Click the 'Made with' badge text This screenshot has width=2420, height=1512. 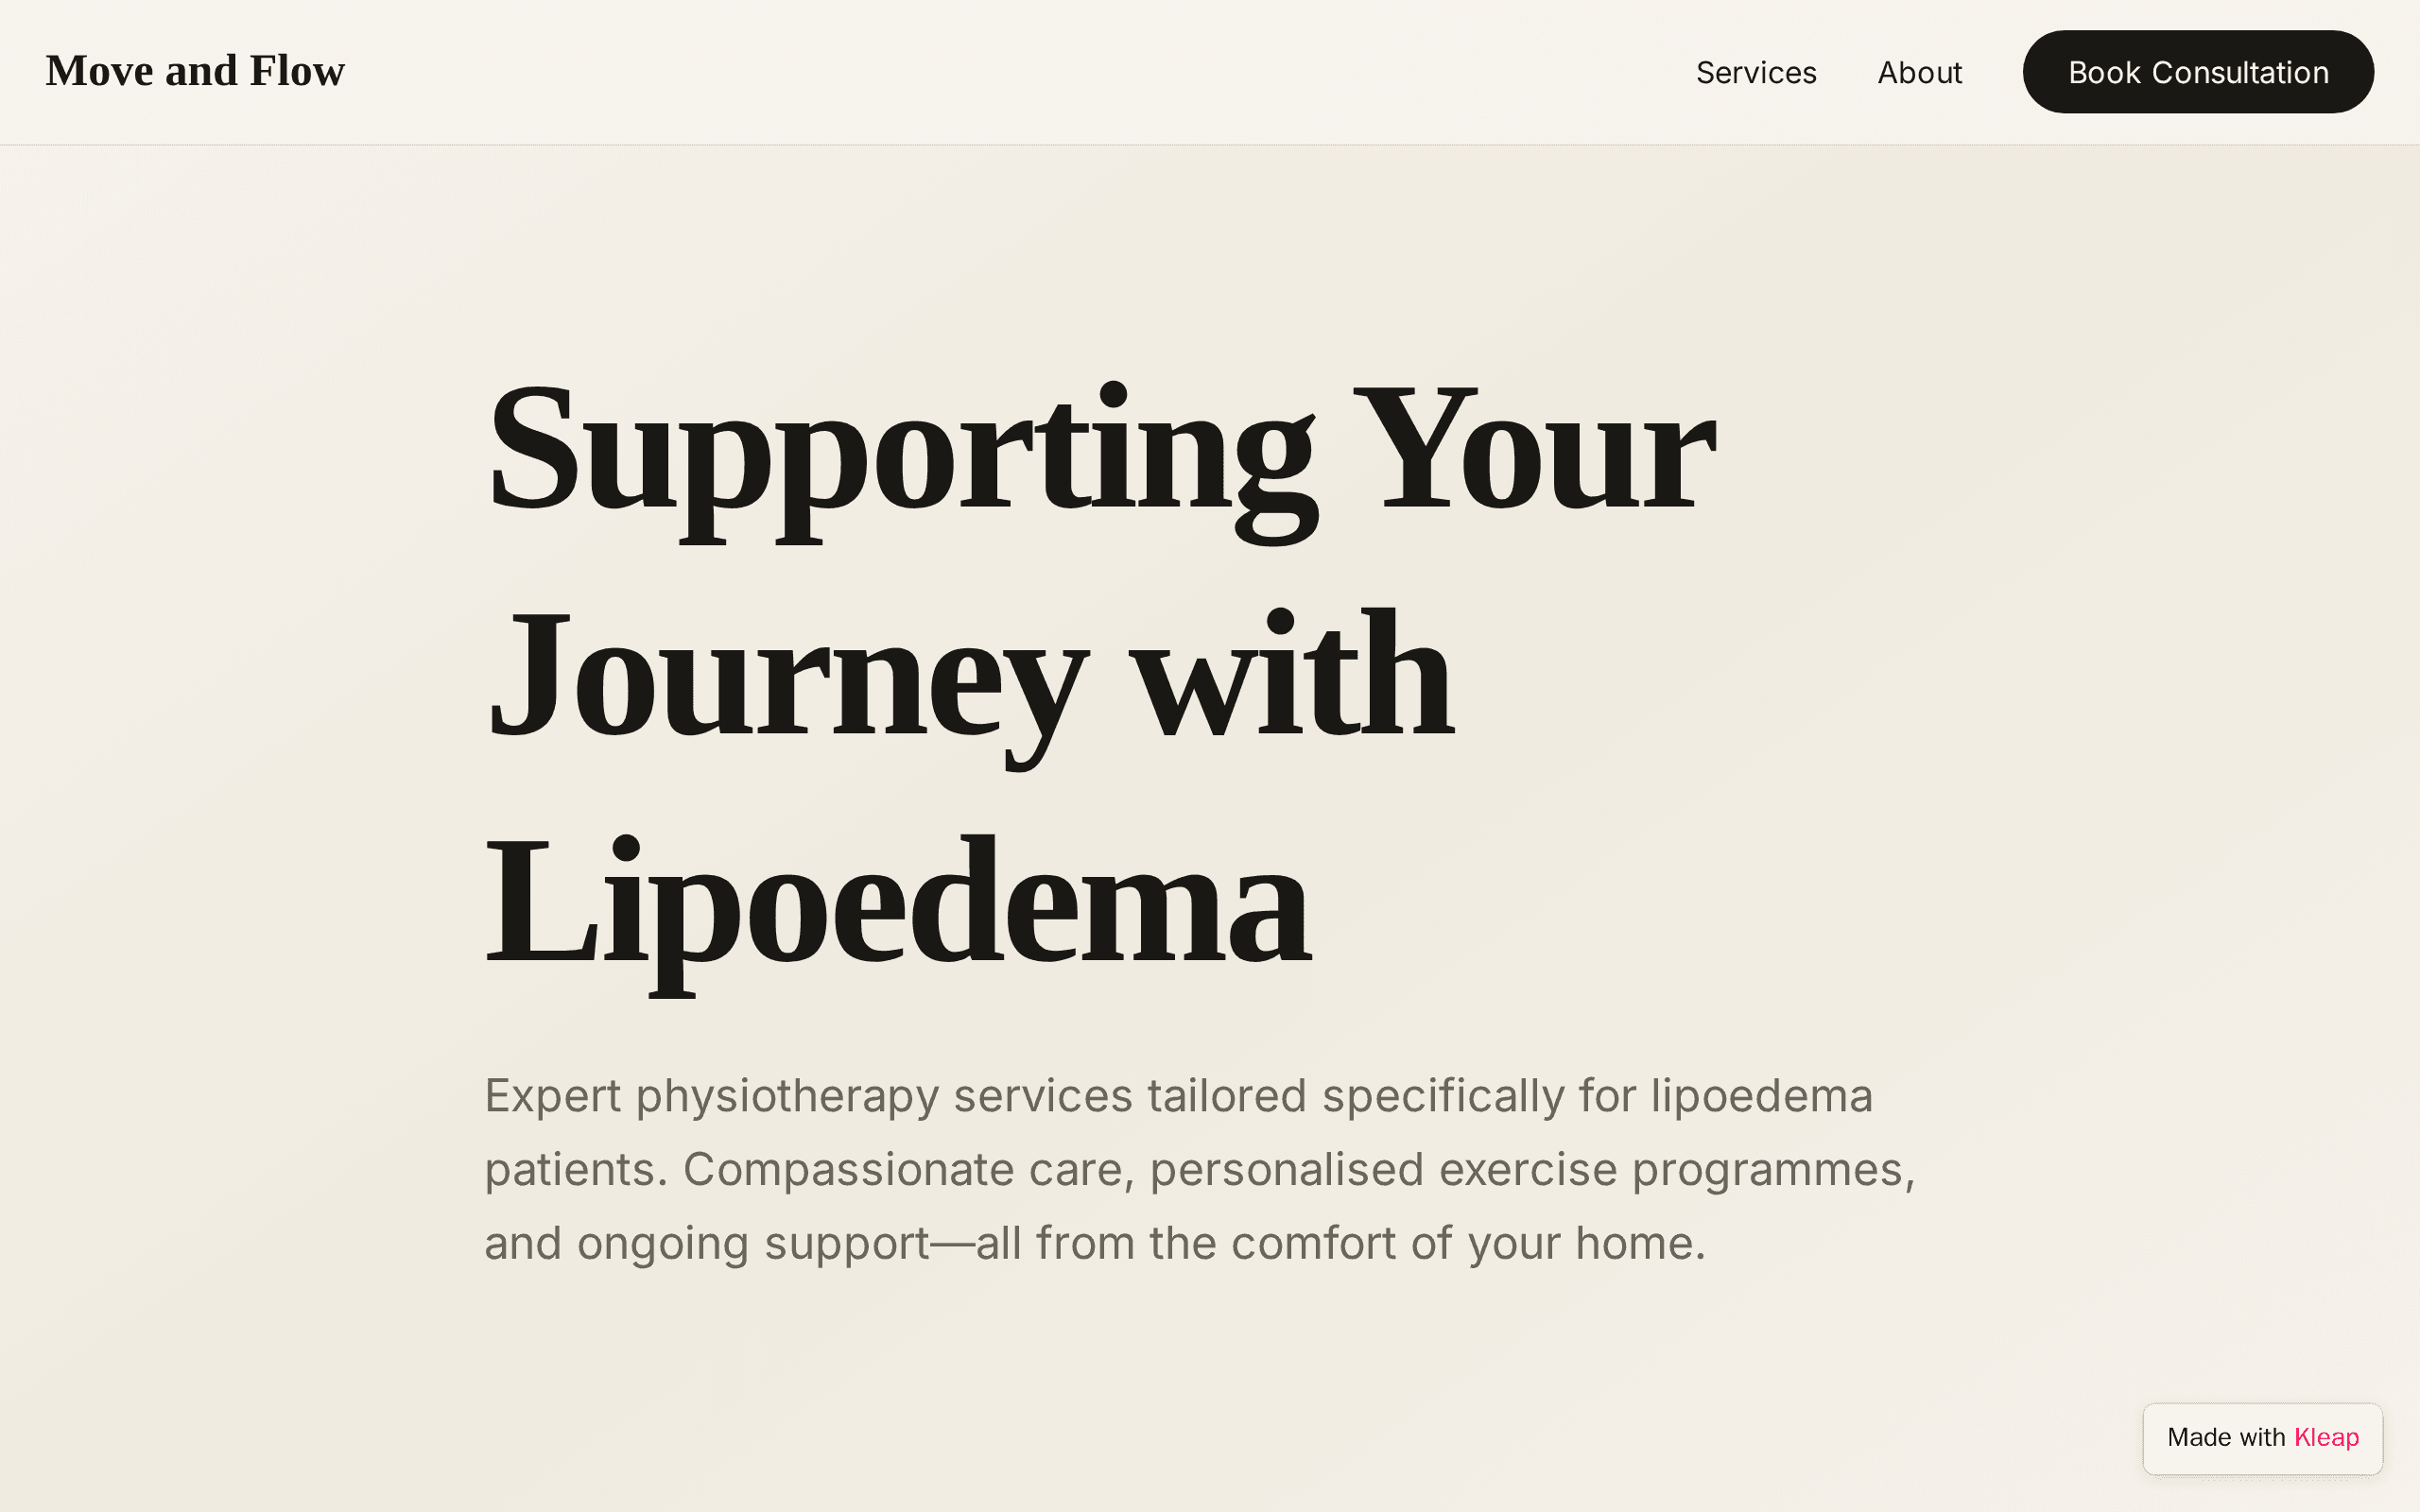point(2226,1438)
